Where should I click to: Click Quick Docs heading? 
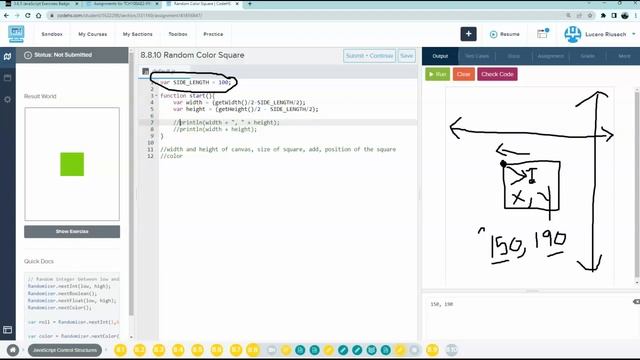(x=39, y=261)
